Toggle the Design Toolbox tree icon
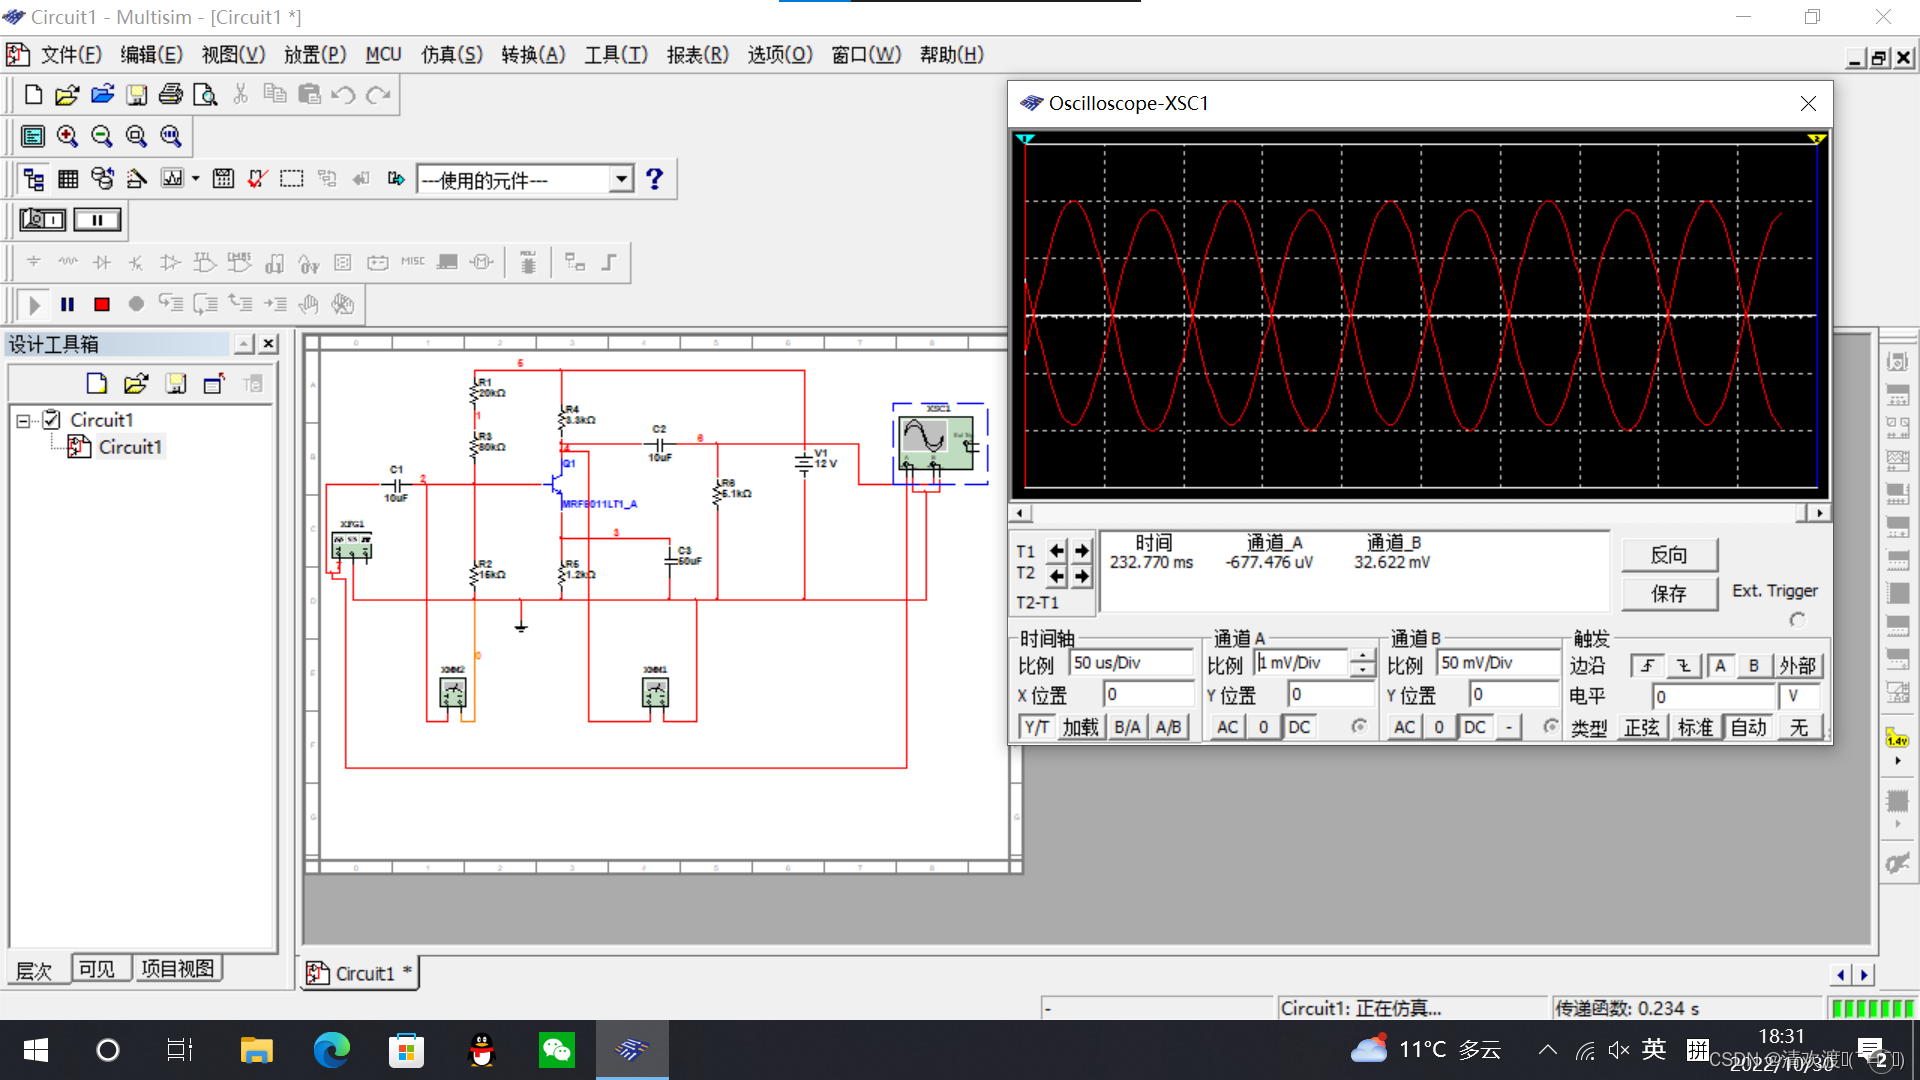The width and height of the screenshot is (1920, 1080). click(34, 179)
